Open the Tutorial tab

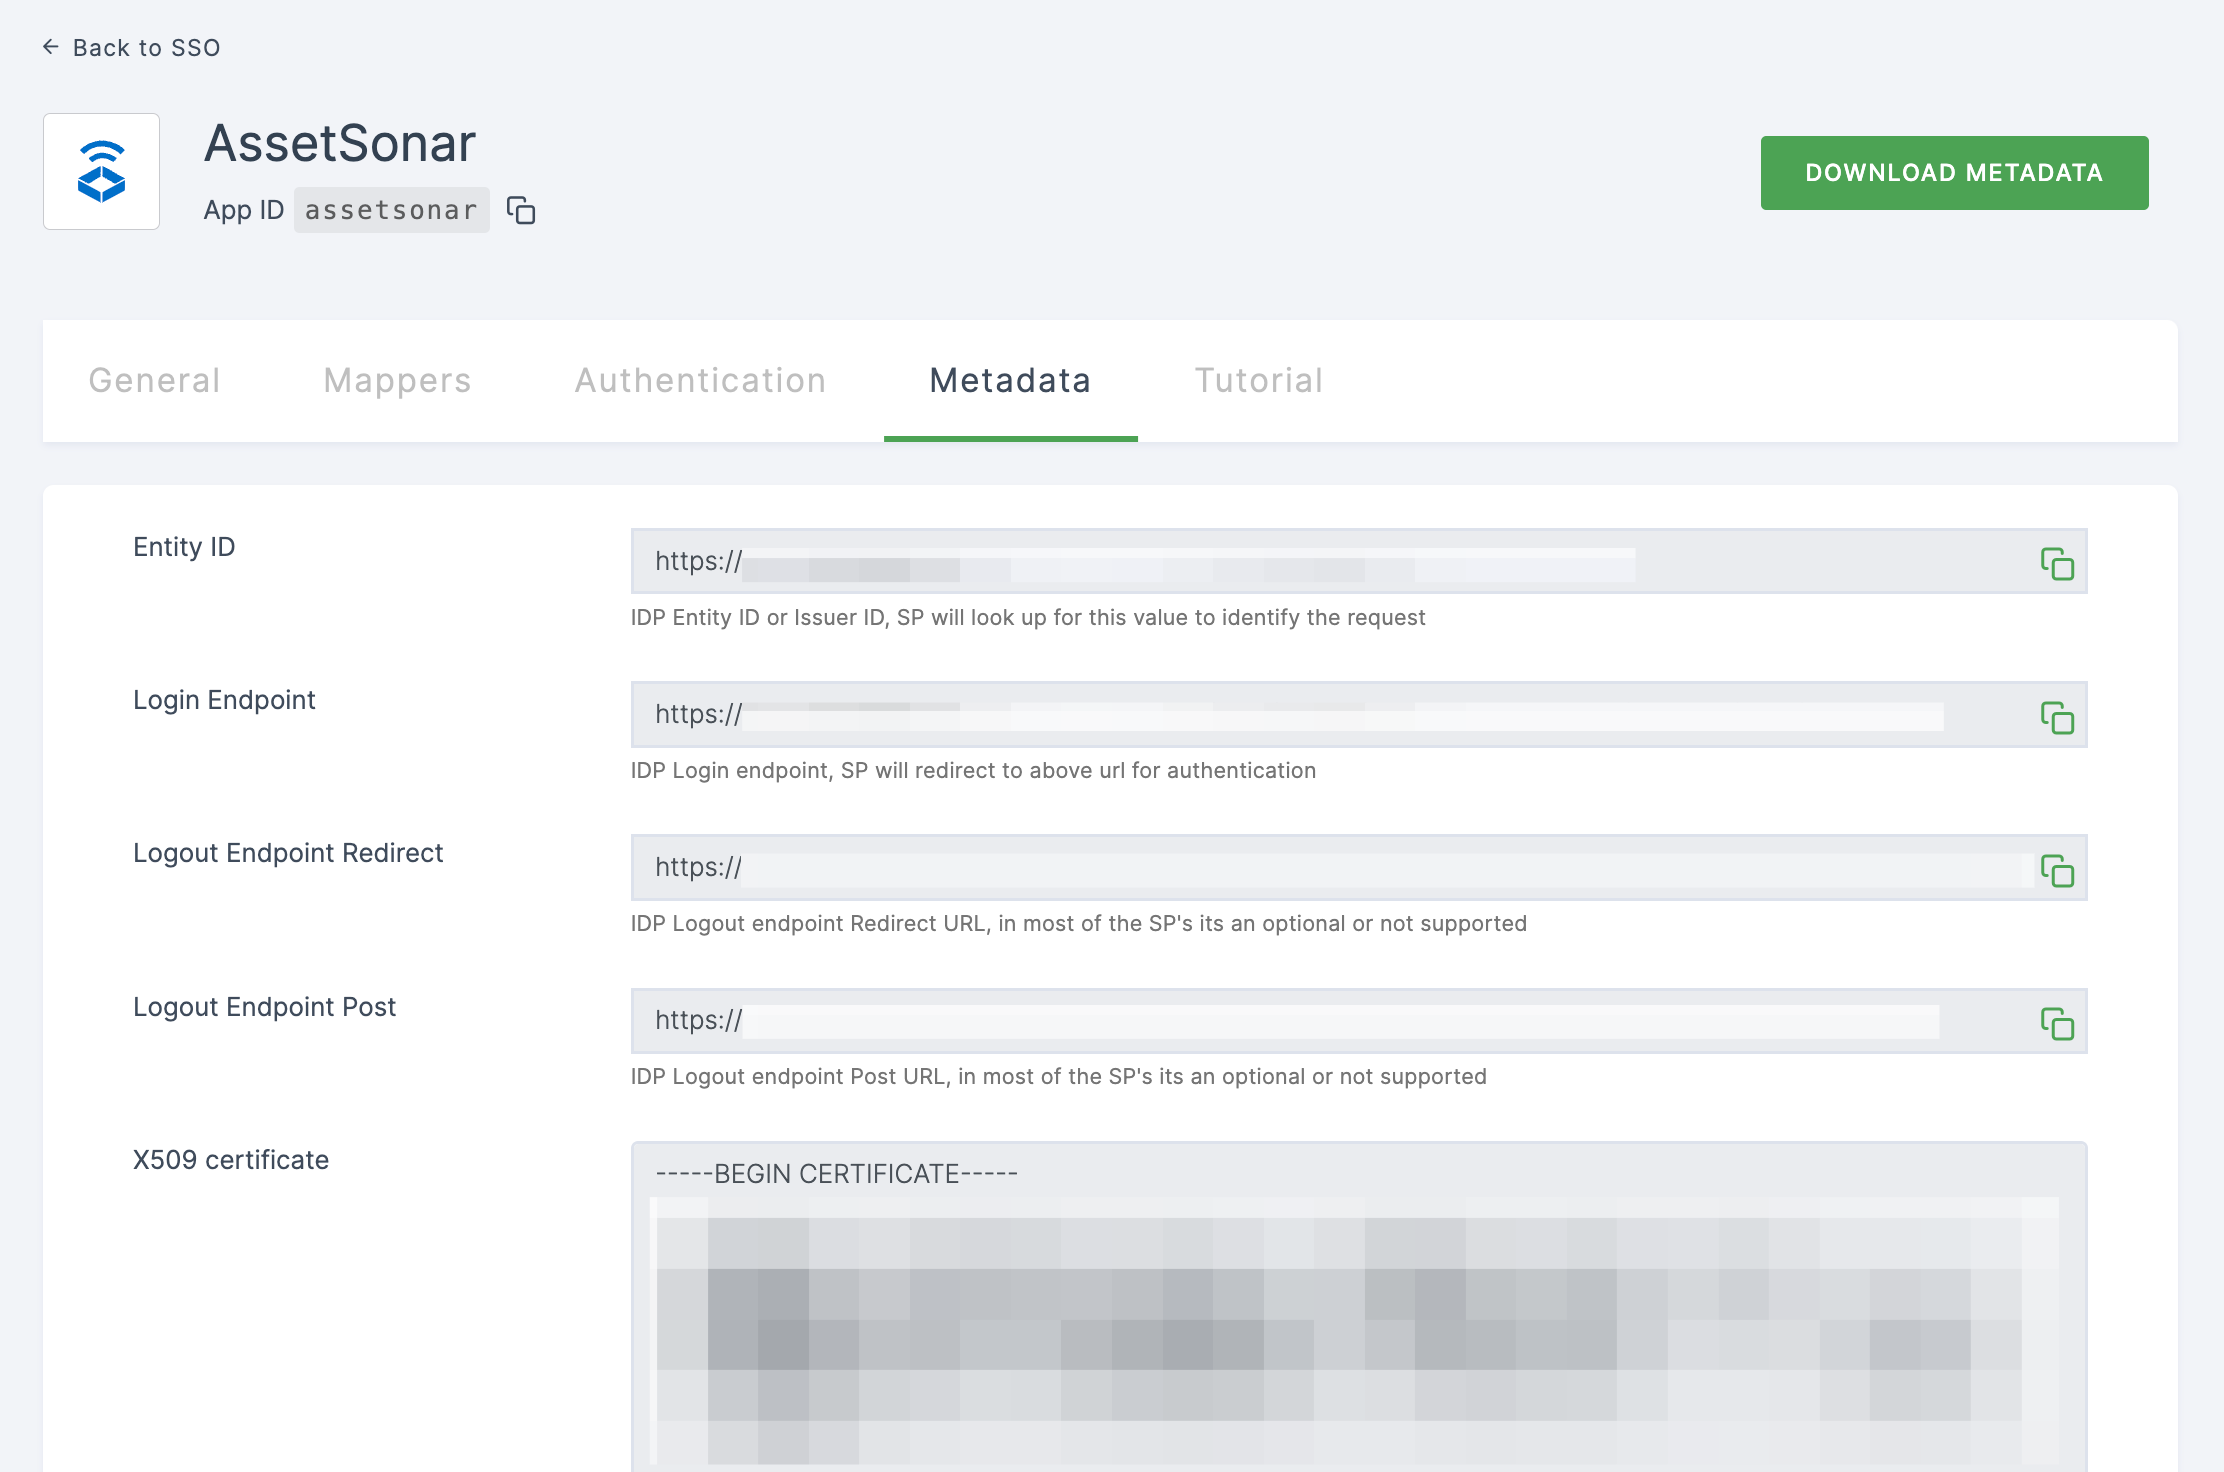[x=1258, y=380]
